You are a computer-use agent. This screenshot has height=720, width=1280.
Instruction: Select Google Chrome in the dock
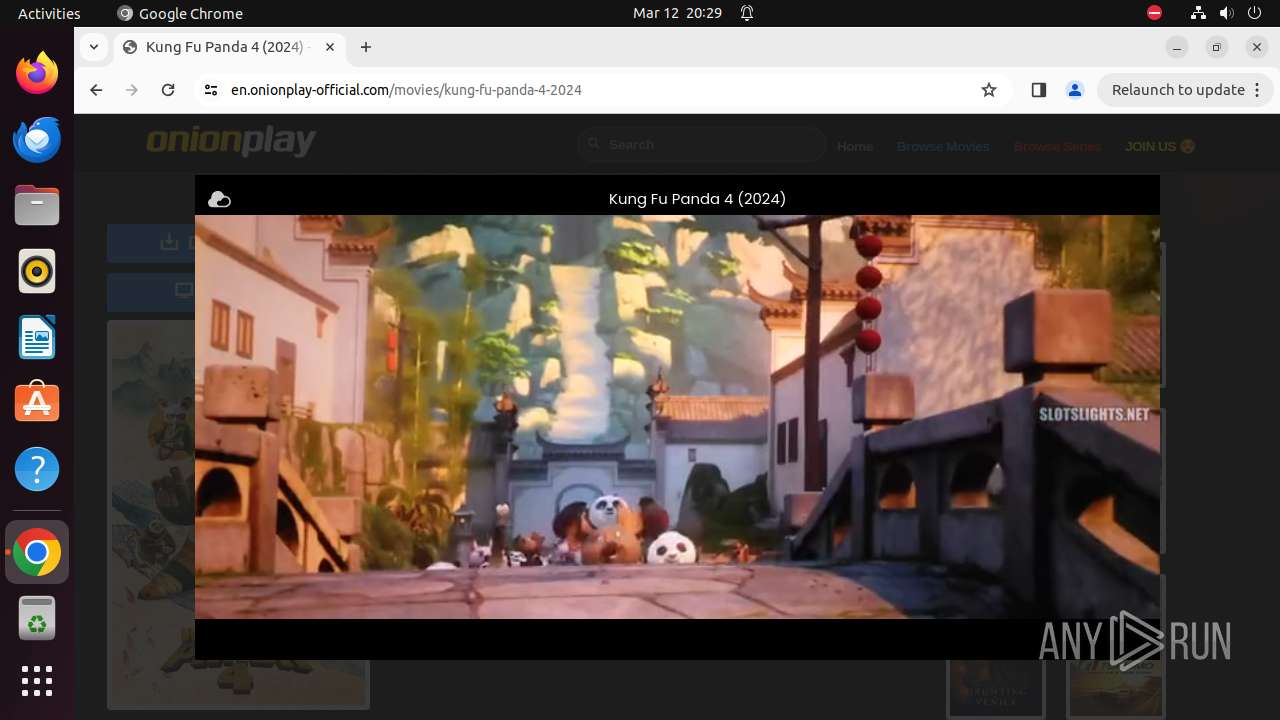point(37,552)
